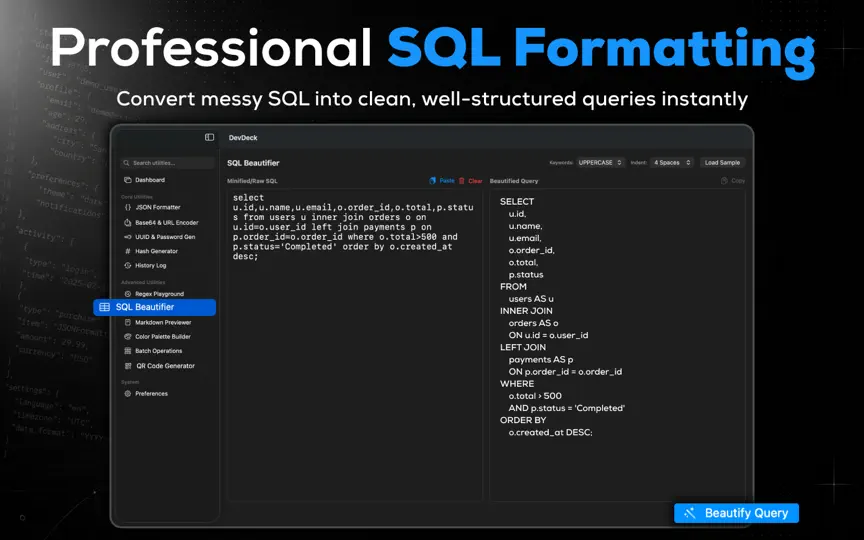Open Color Palette Builder
The height and width of the screenshot is (540, 864).
(163, 337)
